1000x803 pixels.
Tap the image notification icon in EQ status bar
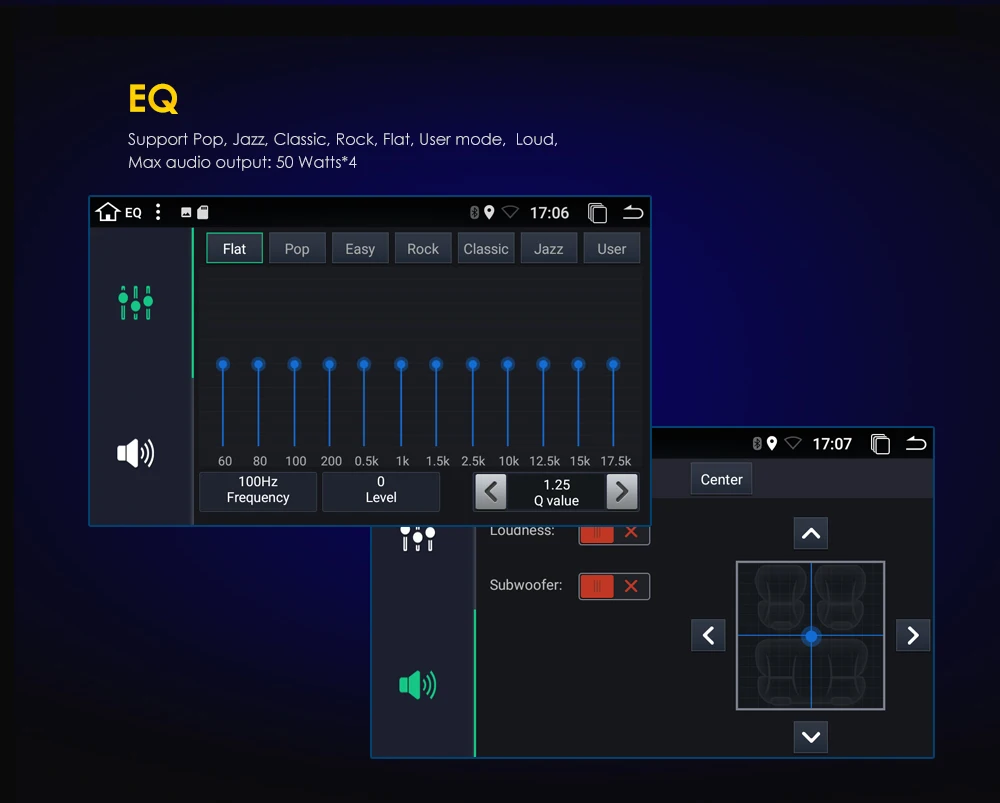[186, 212]
